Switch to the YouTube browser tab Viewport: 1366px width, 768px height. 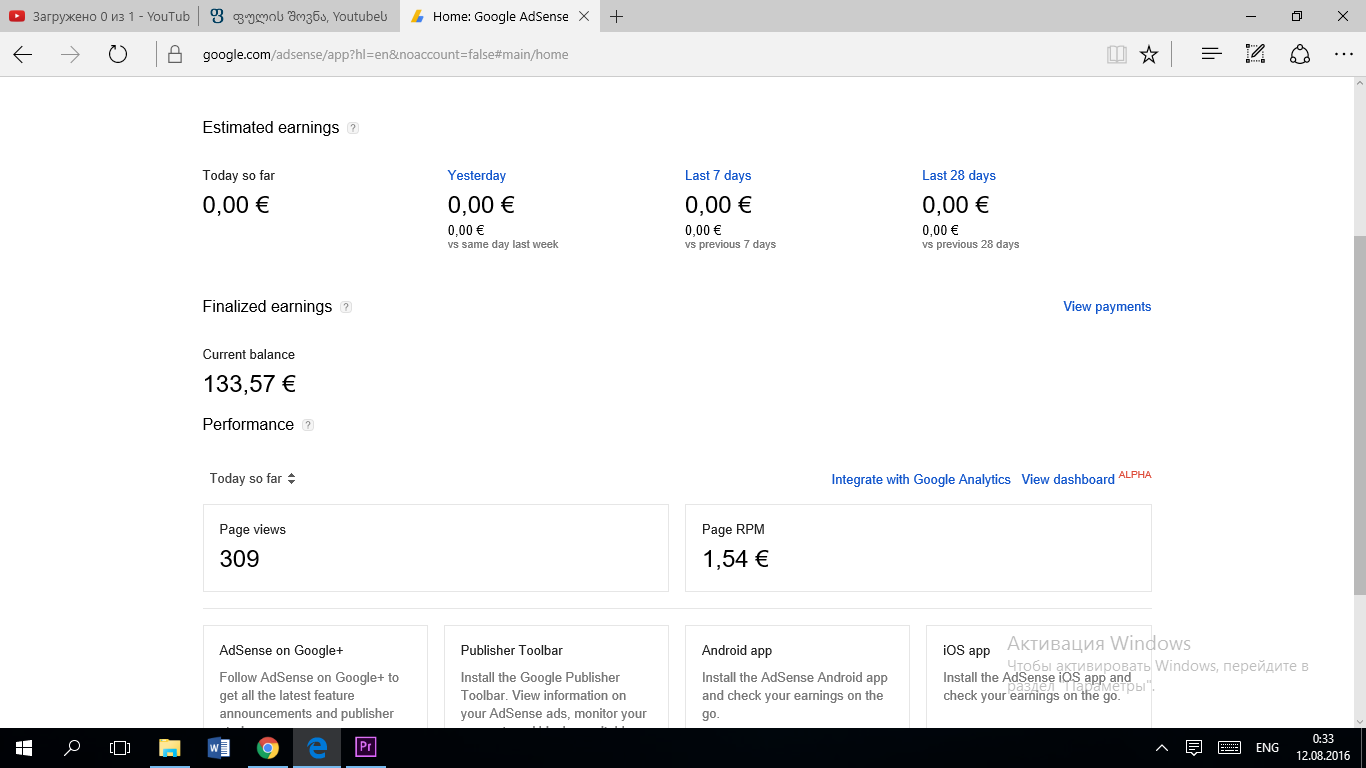[x=98, y=17]
